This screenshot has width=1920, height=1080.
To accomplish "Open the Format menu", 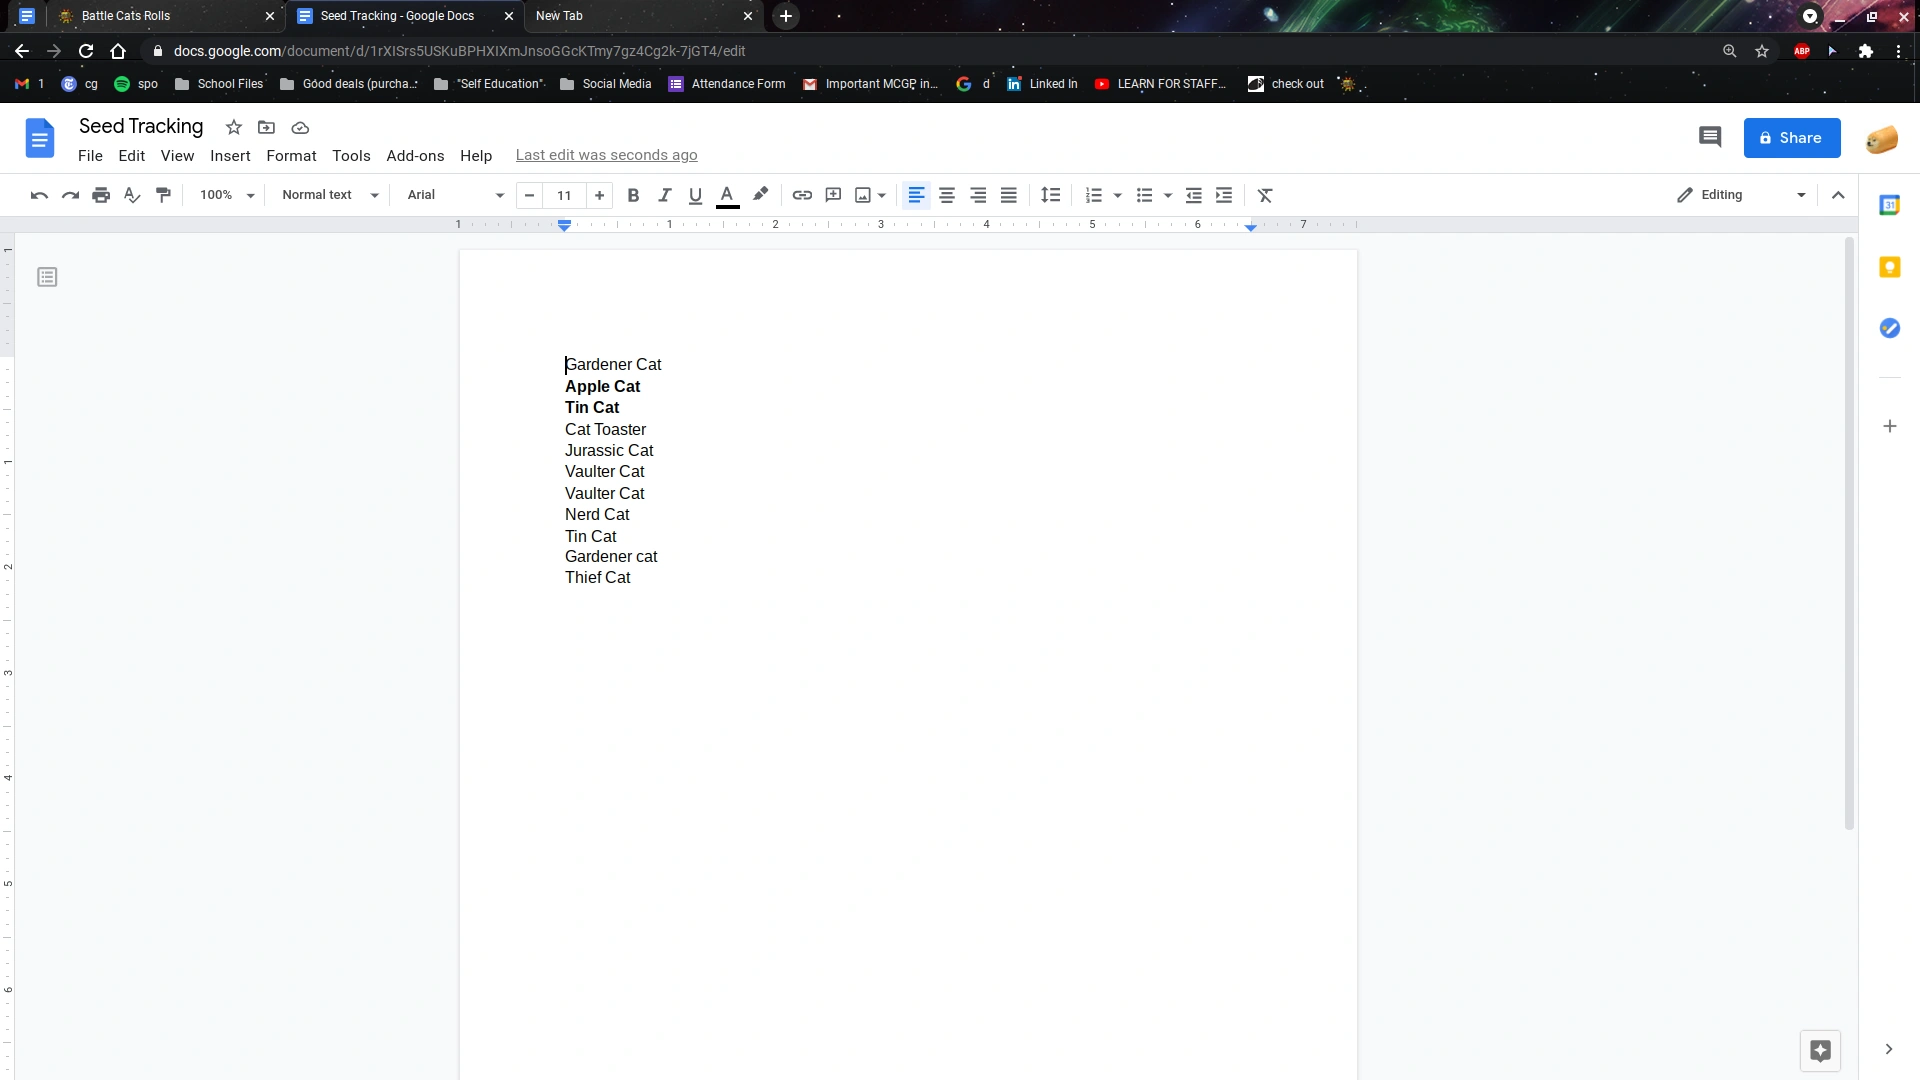I will coord(291,156).
